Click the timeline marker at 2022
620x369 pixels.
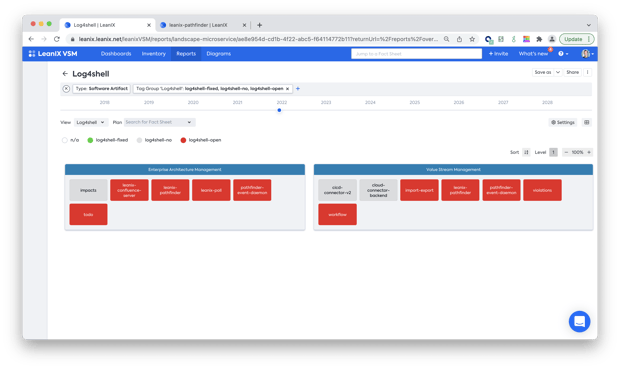[x=279, y=110]
